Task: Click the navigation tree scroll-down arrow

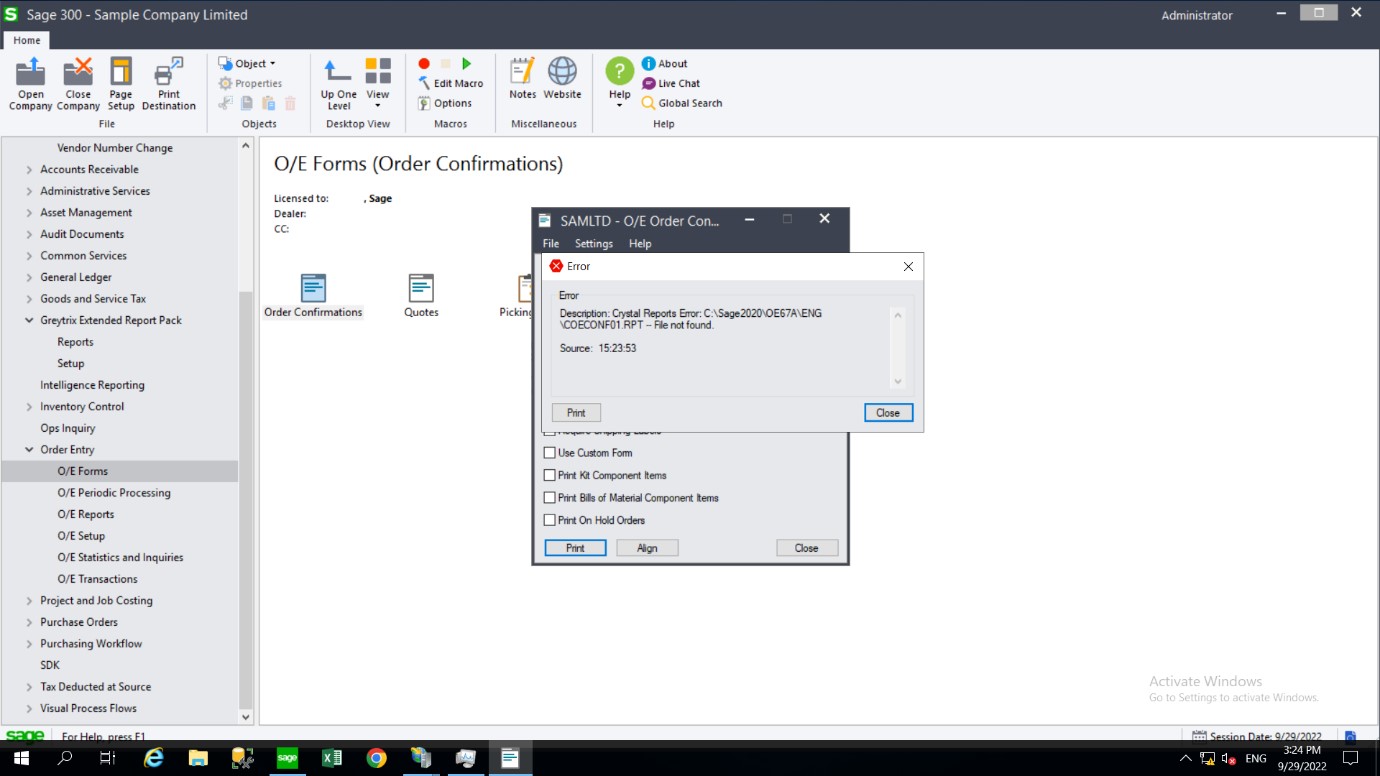Action: coord(246,717)
